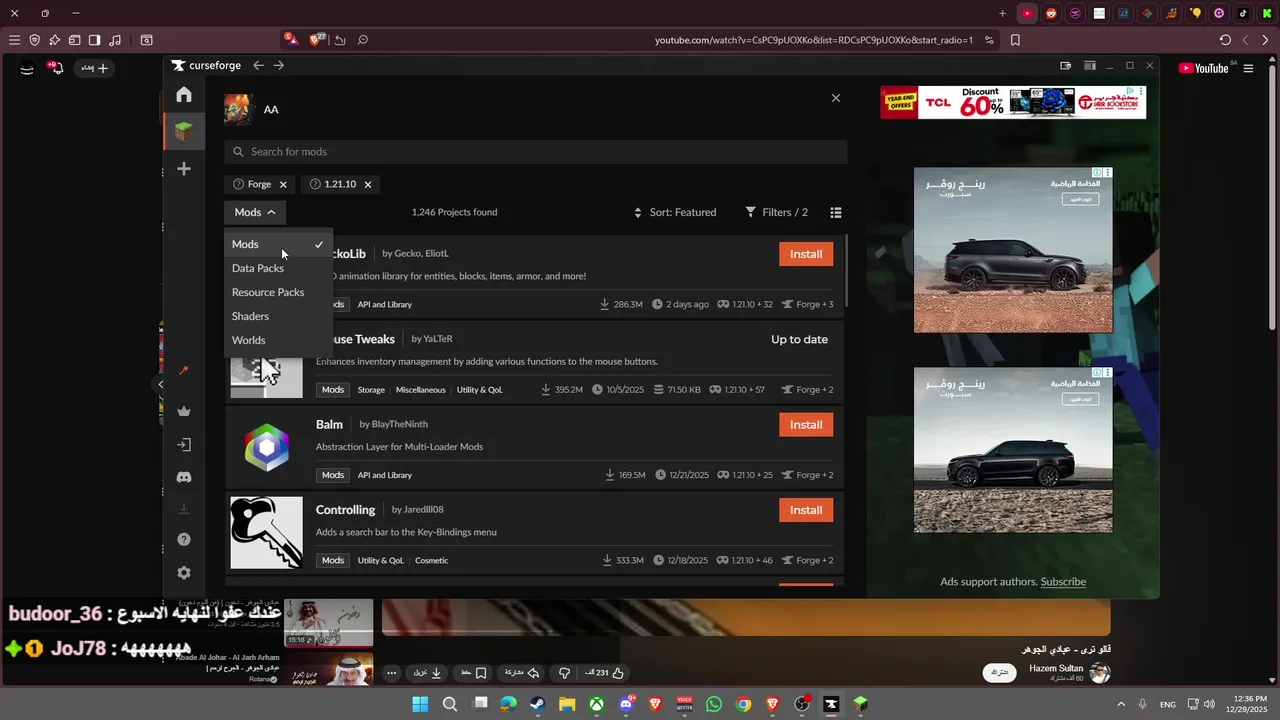Click the TCL 60% discount banner ad

pyautogui.click(x=1013, y=102)
